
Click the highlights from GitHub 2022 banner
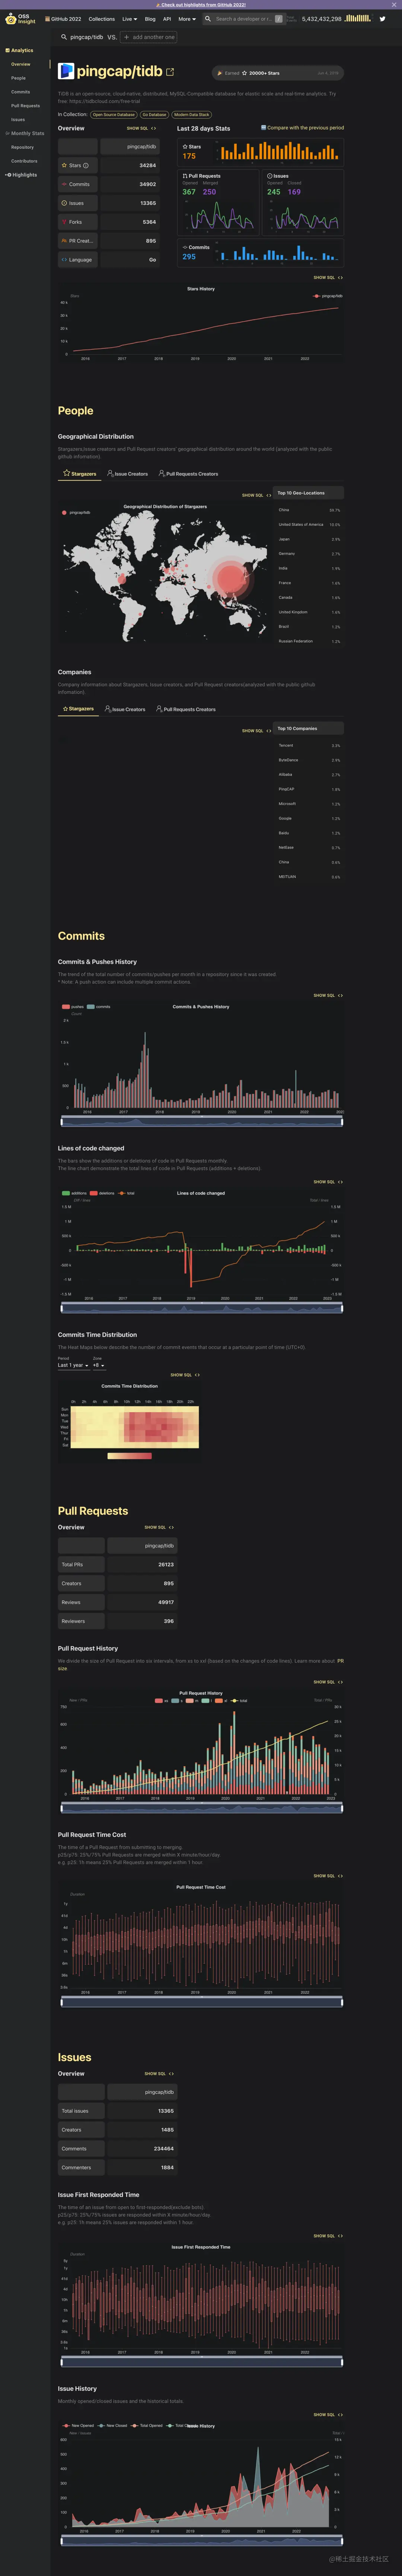201,4
